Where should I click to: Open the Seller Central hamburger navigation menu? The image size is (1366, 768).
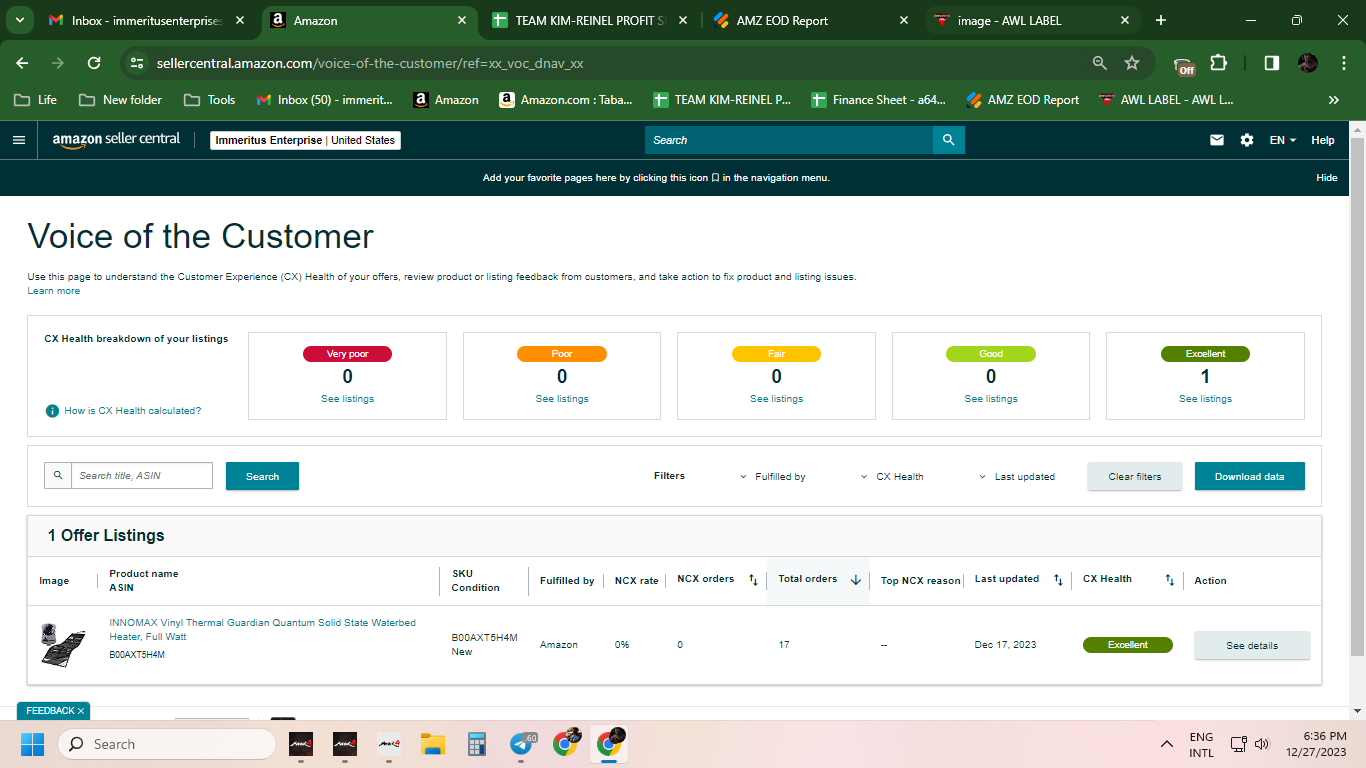coord(18,140)
